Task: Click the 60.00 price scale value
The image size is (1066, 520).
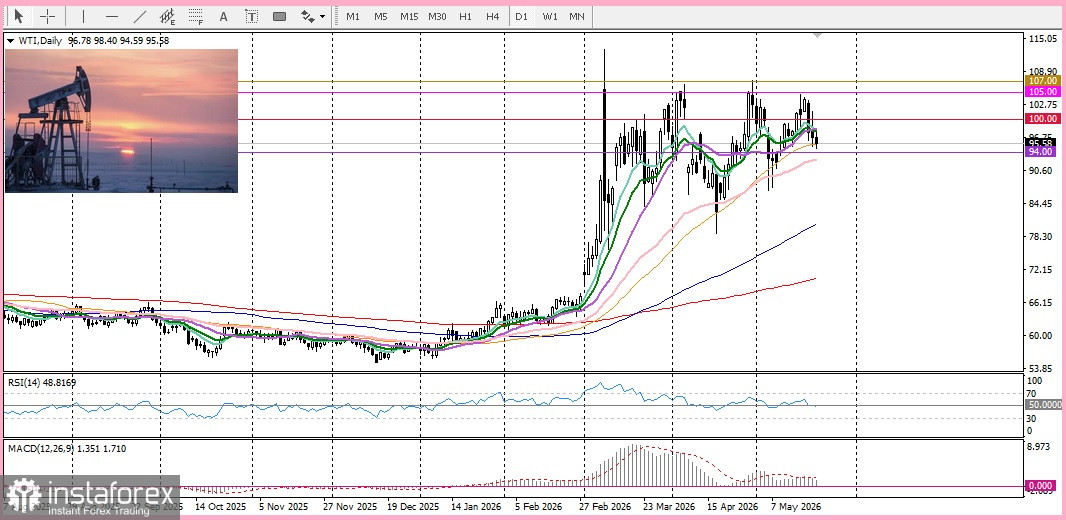Action: point(1041,335)
